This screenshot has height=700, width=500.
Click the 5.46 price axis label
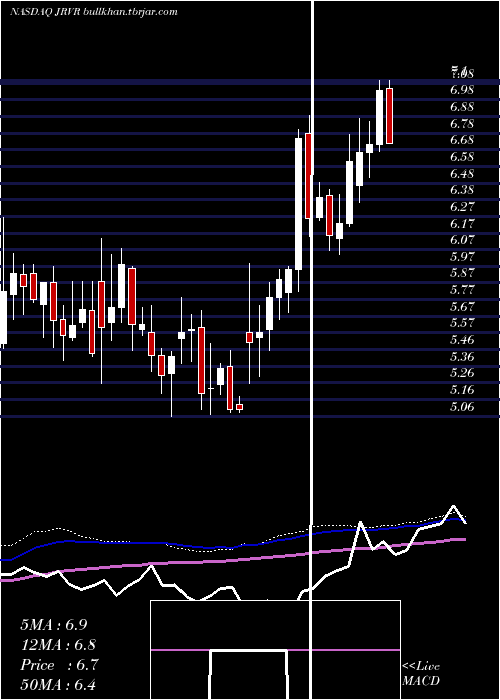coord(462,340)
